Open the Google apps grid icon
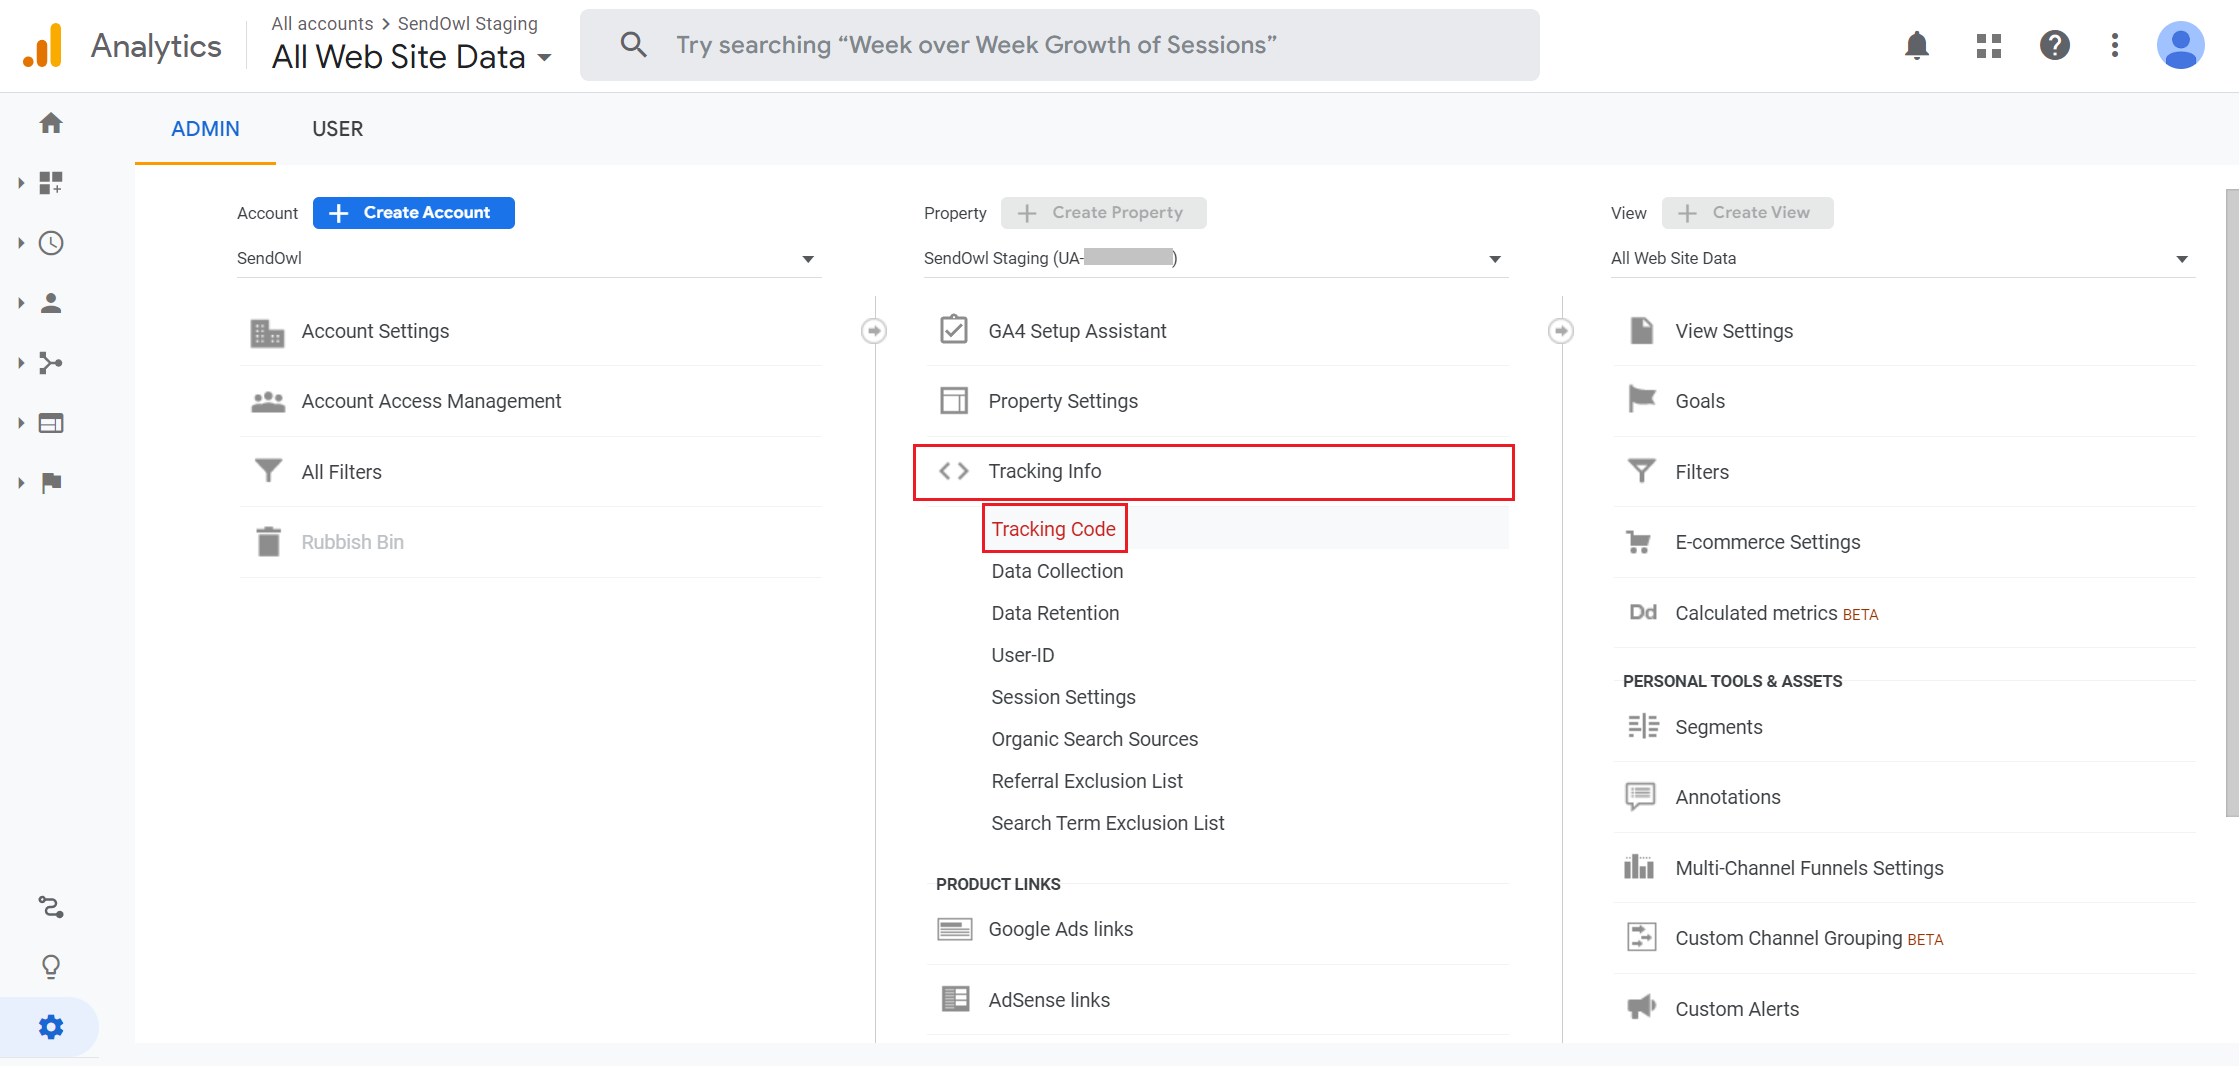 pos(1988,45)
